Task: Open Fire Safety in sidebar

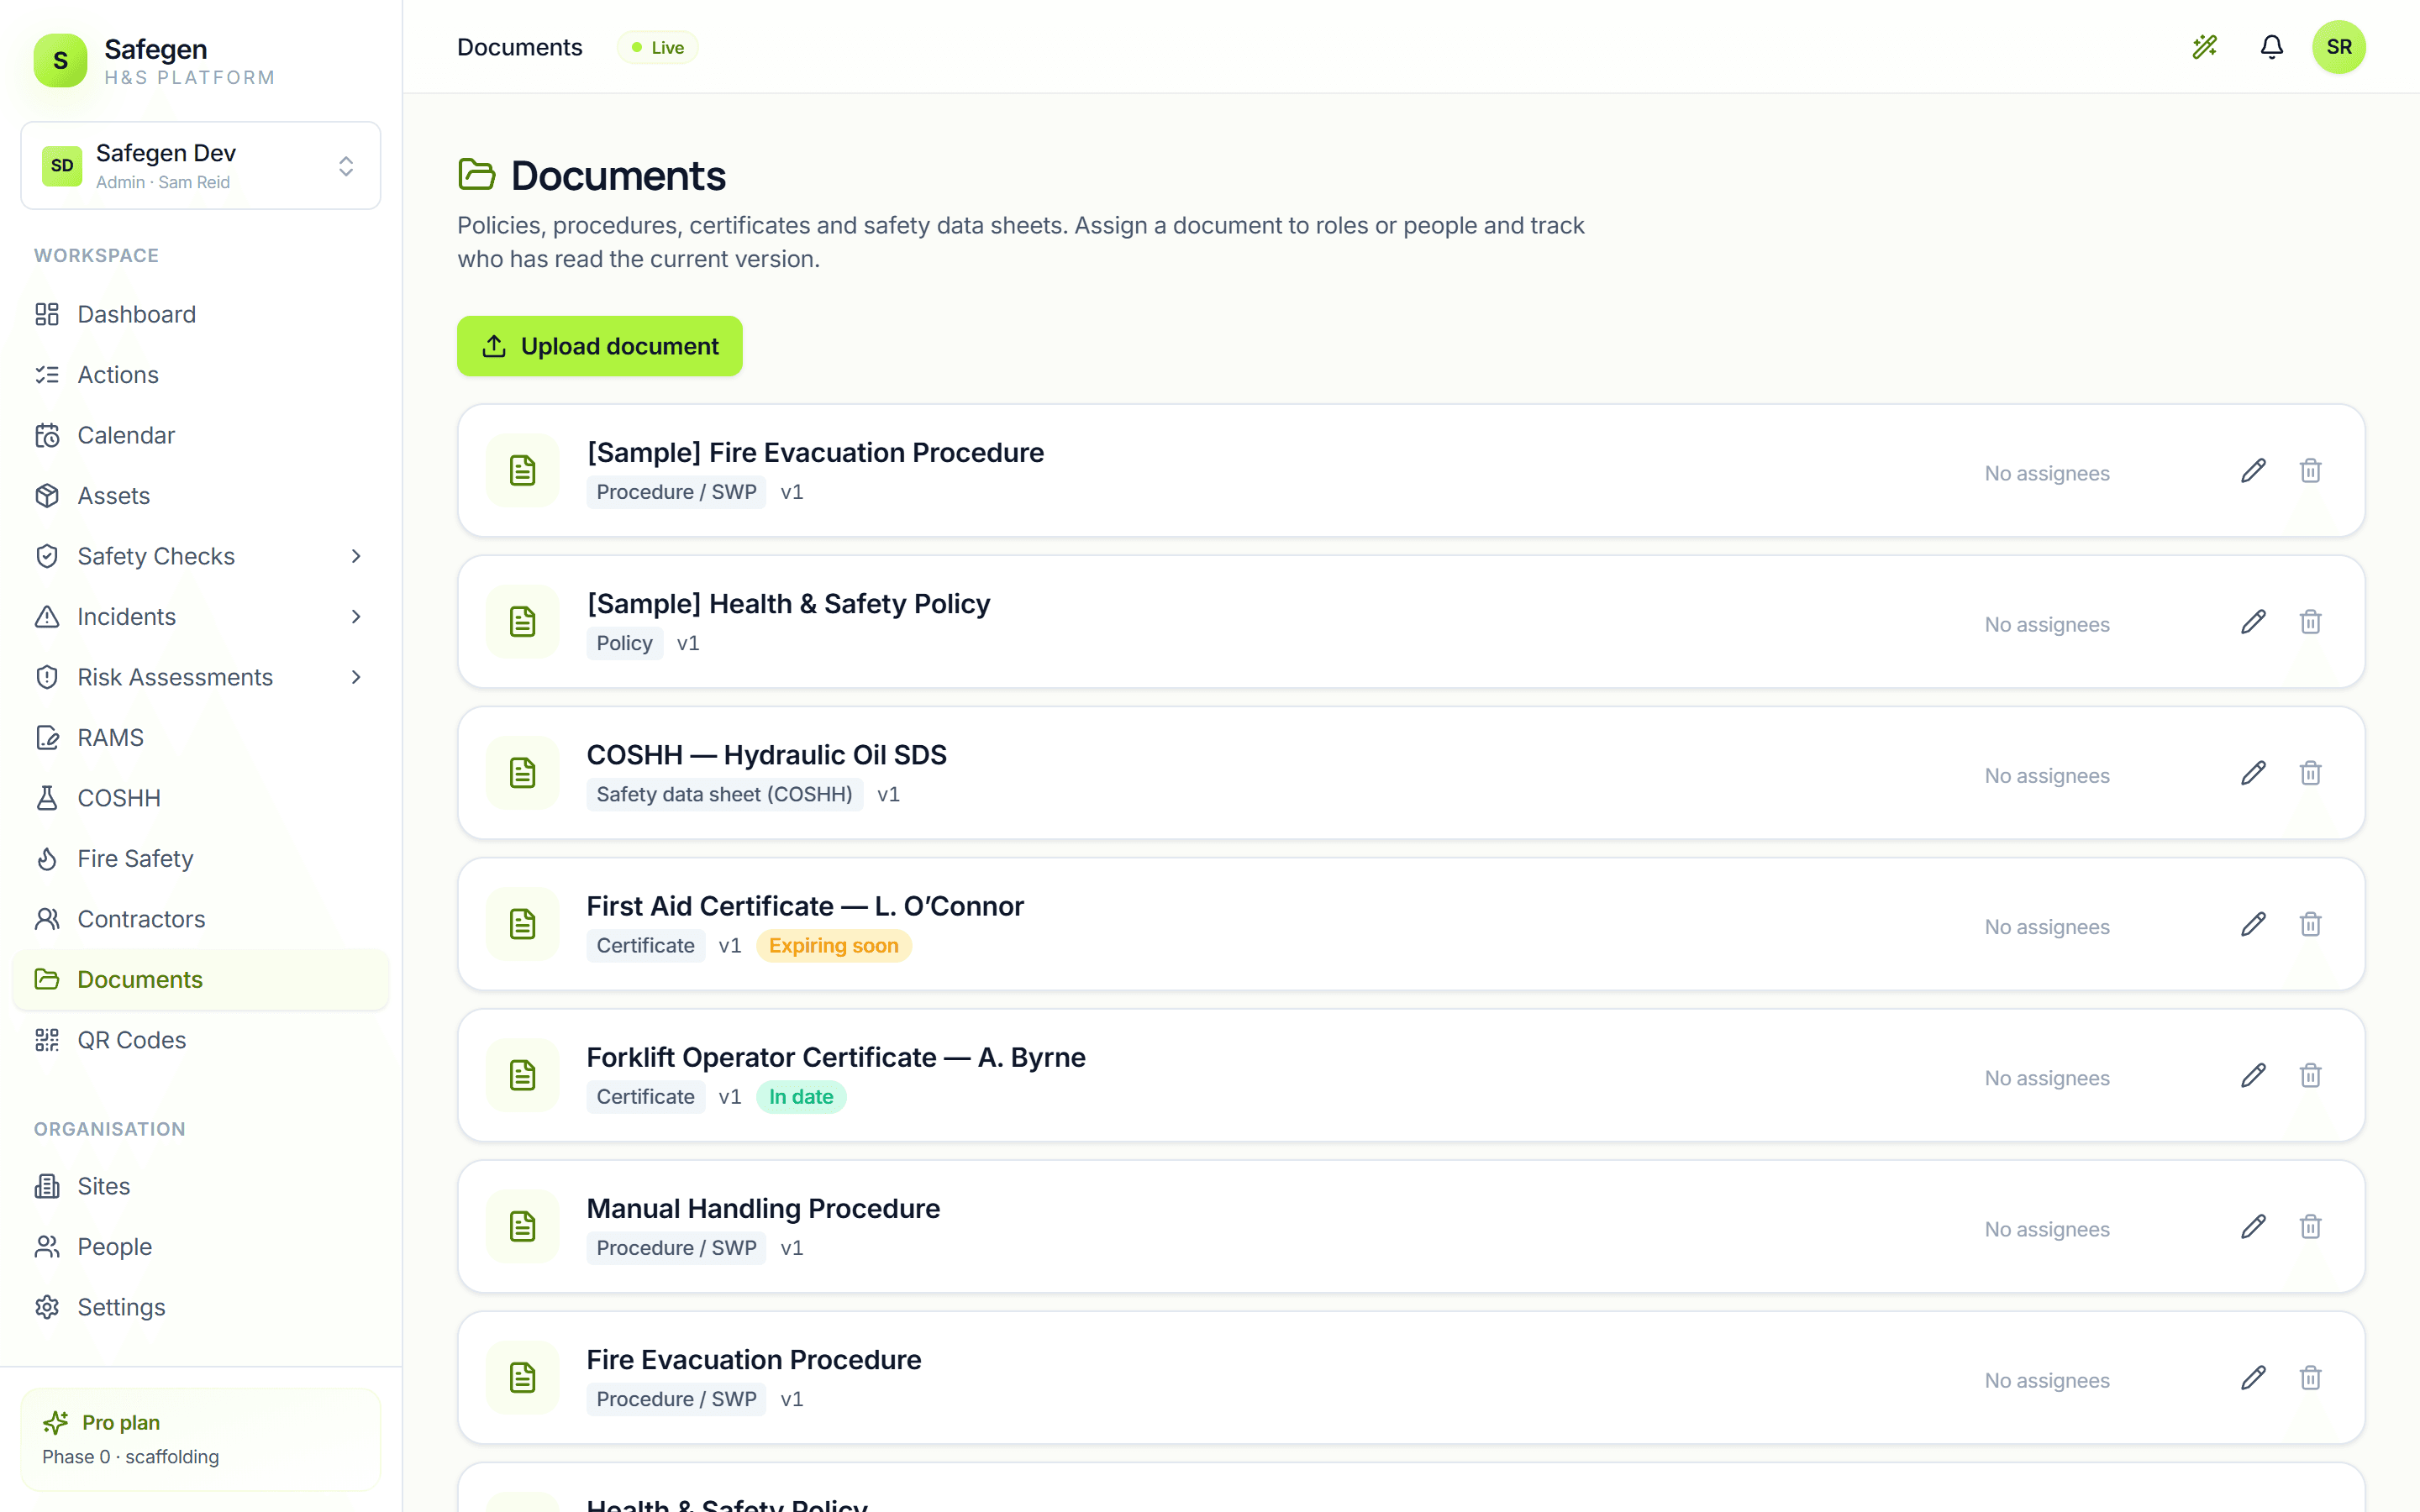Action: tap(201, 859)
